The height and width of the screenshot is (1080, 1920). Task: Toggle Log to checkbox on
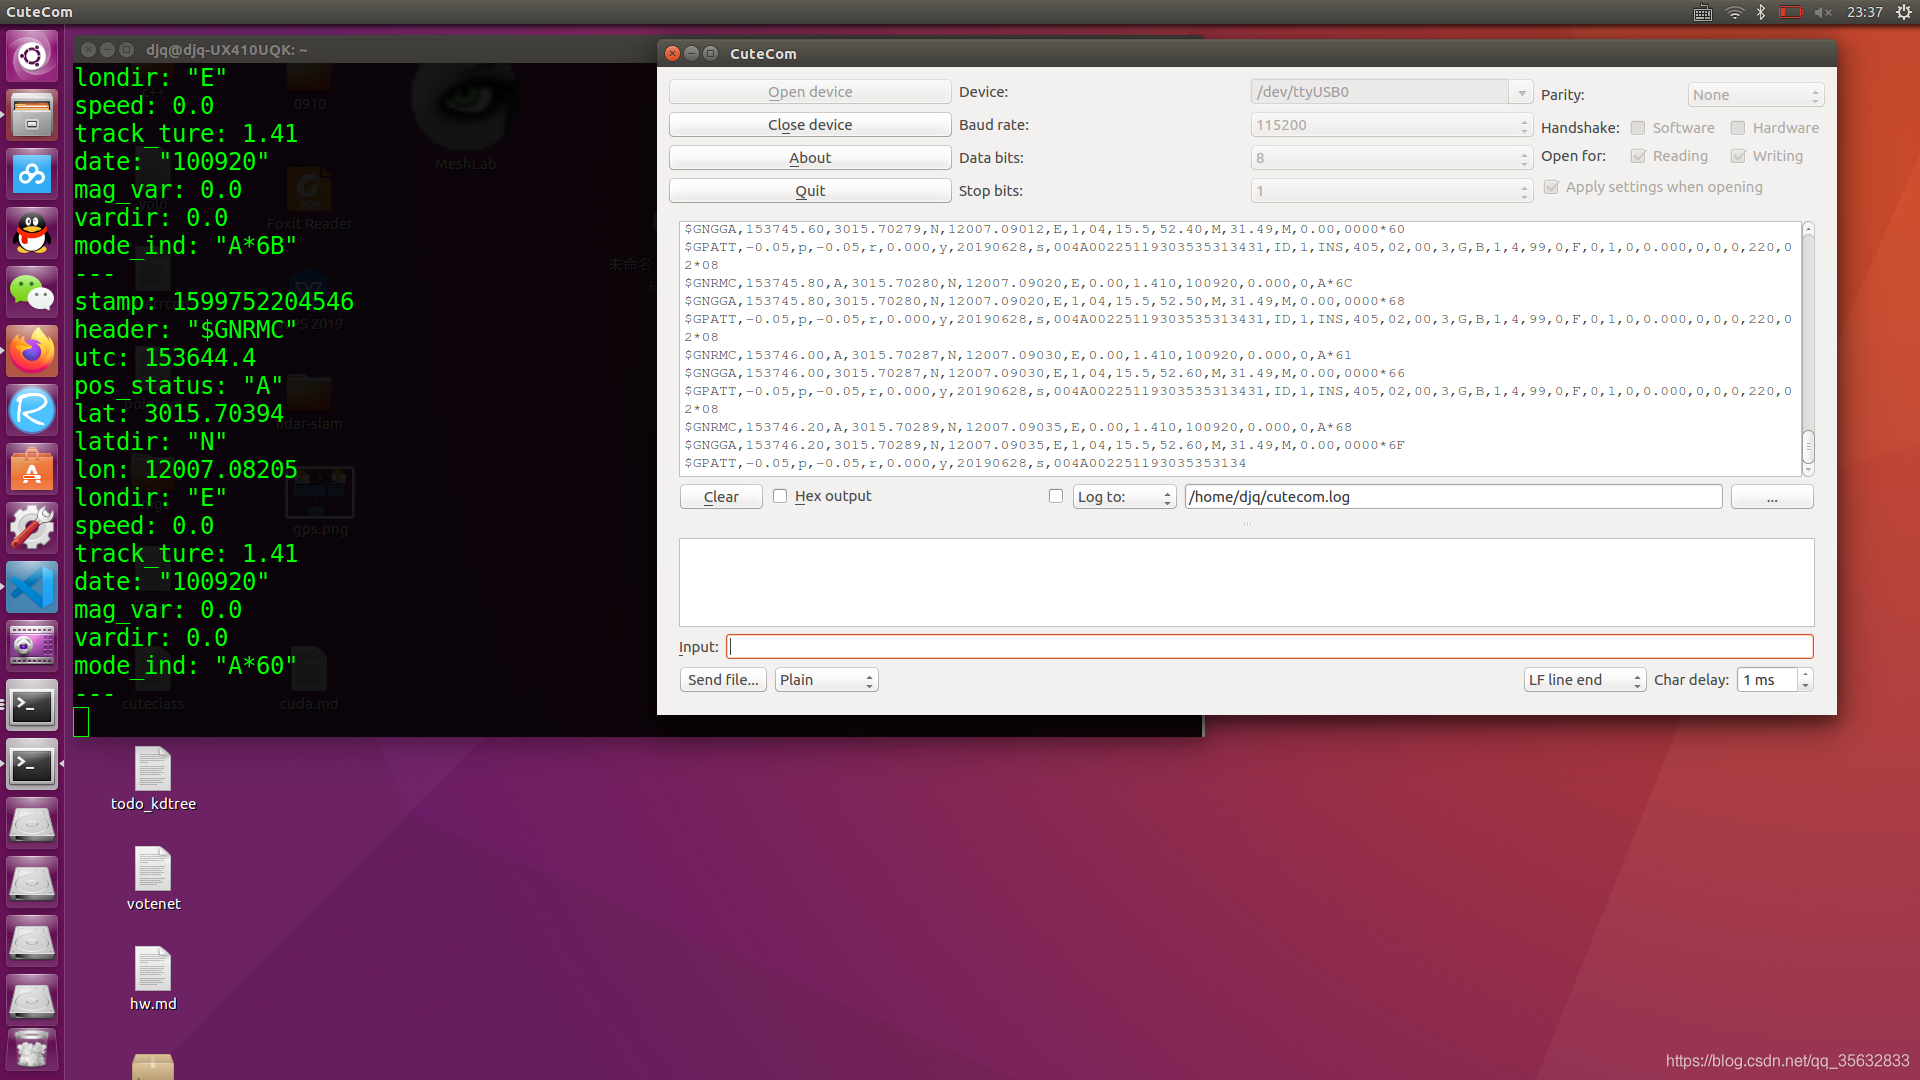pos(1055,496)
